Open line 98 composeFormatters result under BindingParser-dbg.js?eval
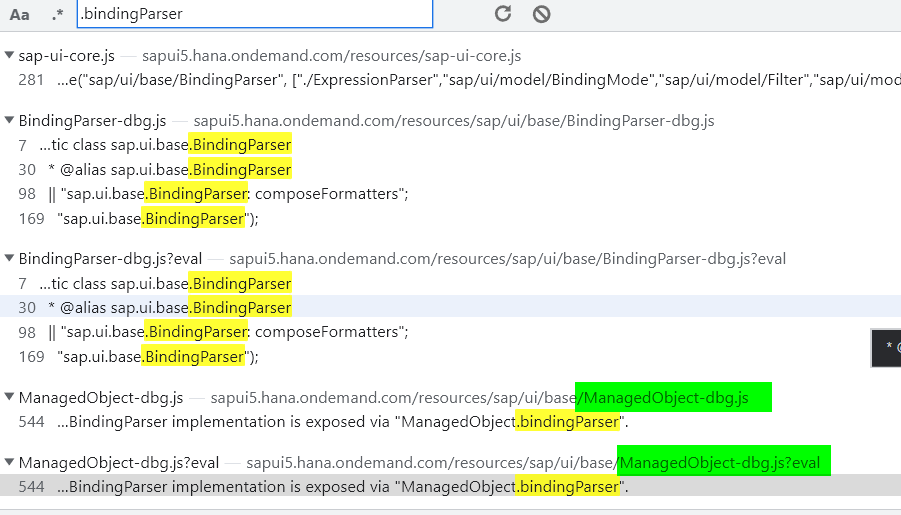The image size is (901, 515). coord(450,332)
